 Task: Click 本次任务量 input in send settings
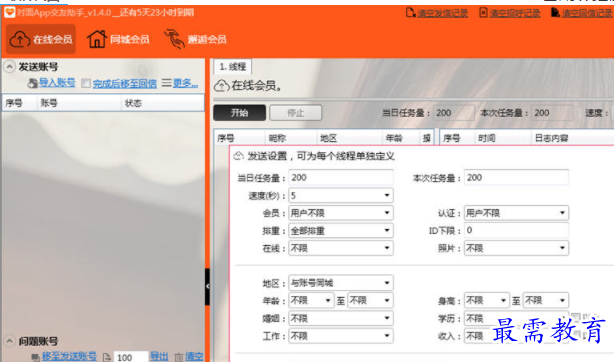[516, 178]
